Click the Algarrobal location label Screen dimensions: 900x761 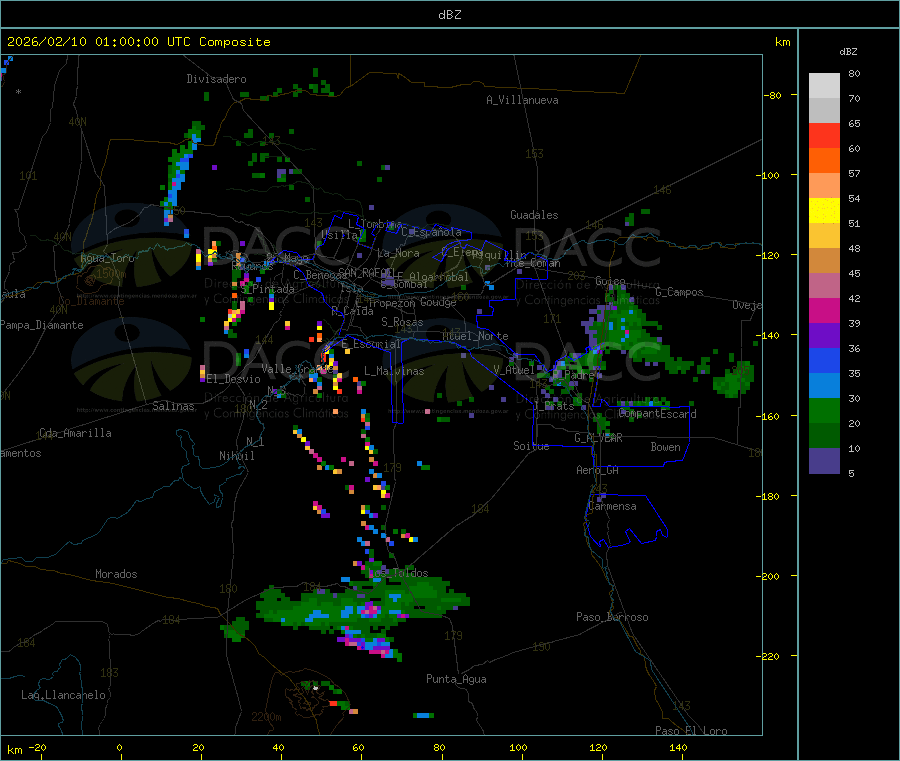click(x=439, y=277)
